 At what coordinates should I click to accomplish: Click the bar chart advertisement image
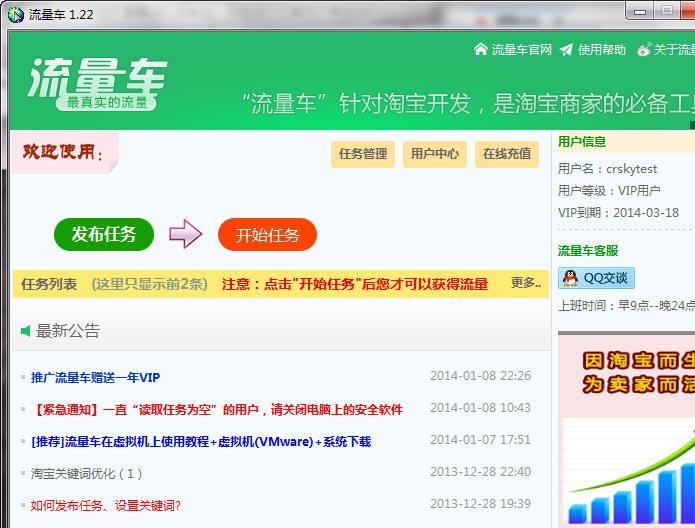click(x=626, y=430)
